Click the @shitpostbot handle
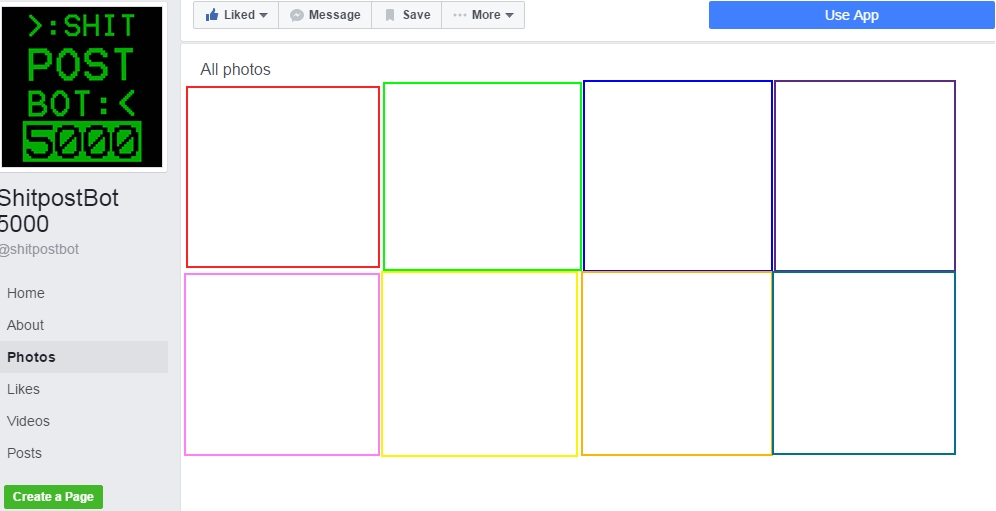 (39, 249)
